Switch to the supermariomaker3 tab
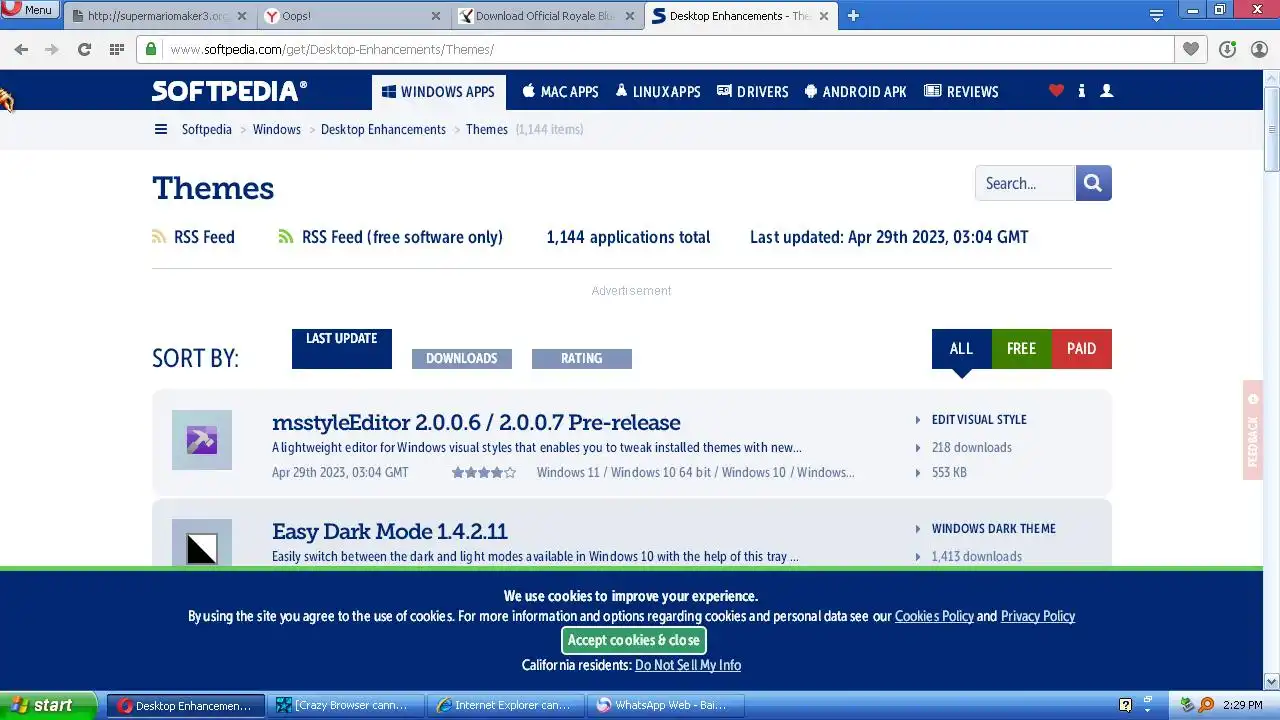 point(159,16)
